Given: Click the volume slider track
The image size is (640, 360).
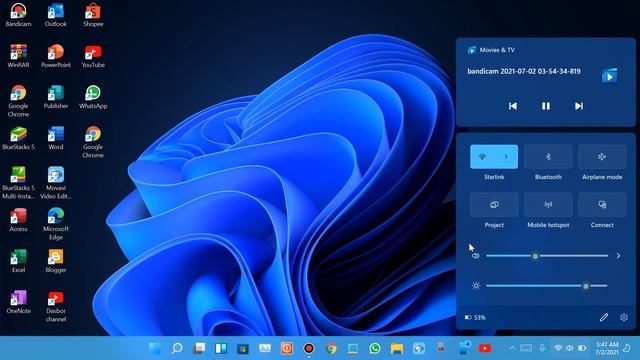Looking at the screenshot, I should 547,256.
